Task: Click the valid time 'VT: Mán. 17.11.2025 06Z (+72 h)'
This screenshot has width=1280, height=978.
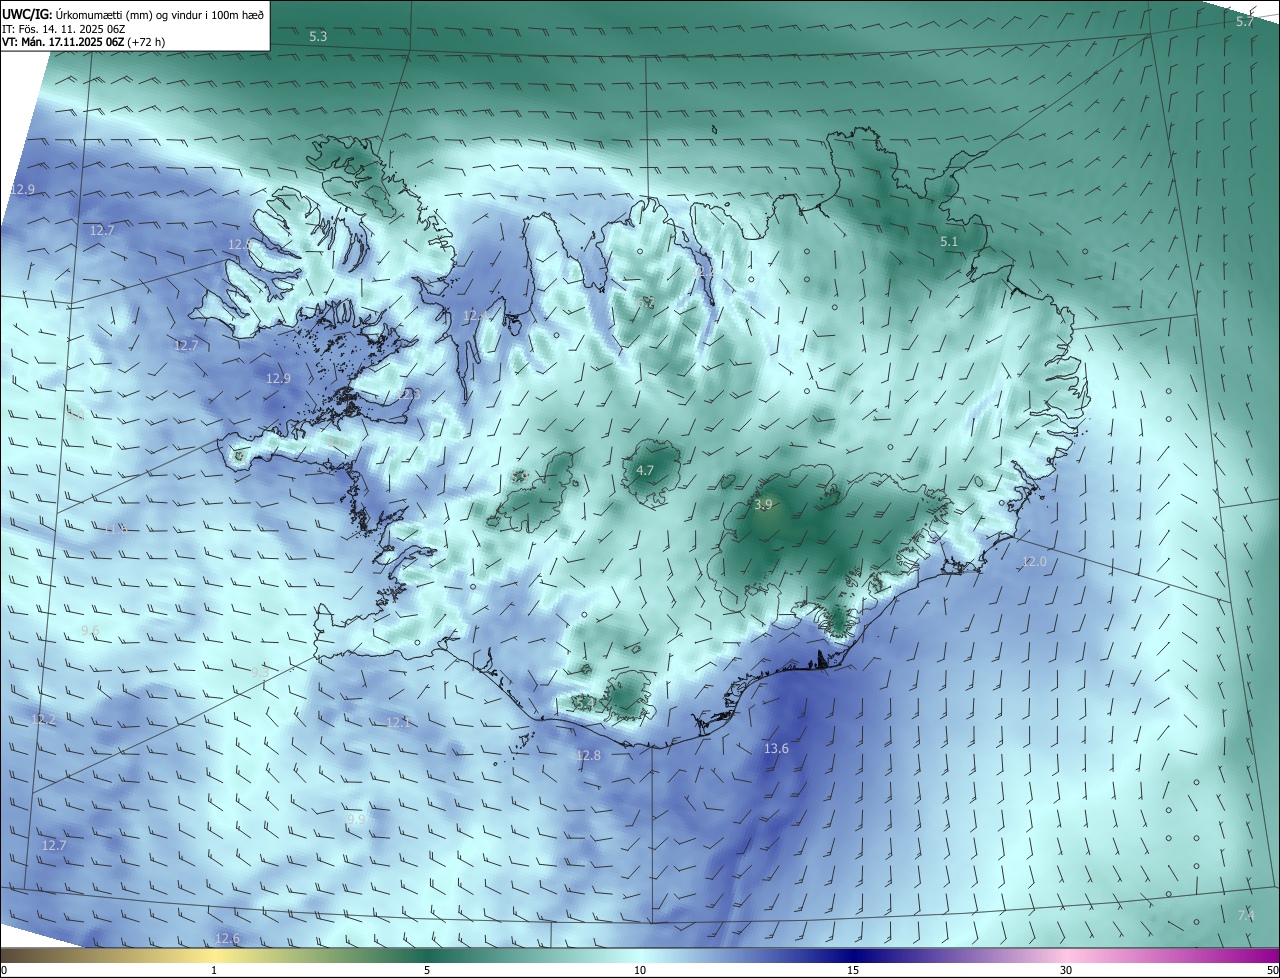Action: click(83, 42)
